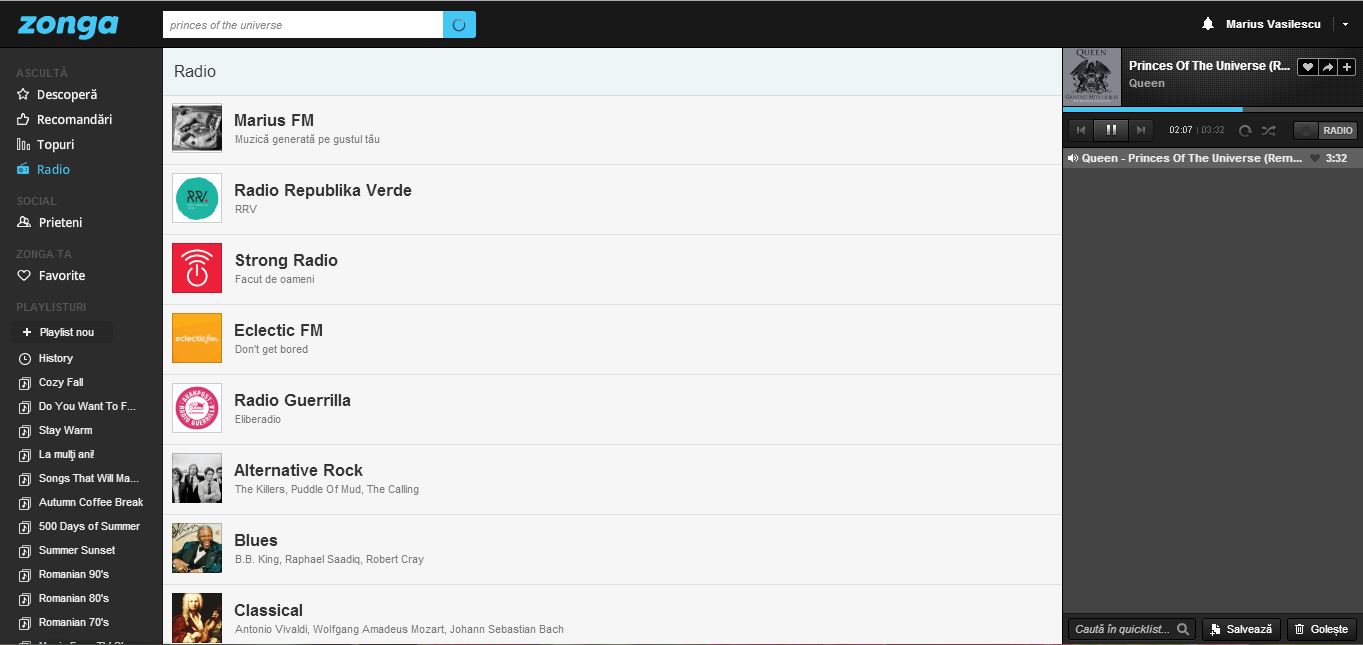Select the Romanian 90's playlist
The image size is (1363, 645).
tap(64, 574)
